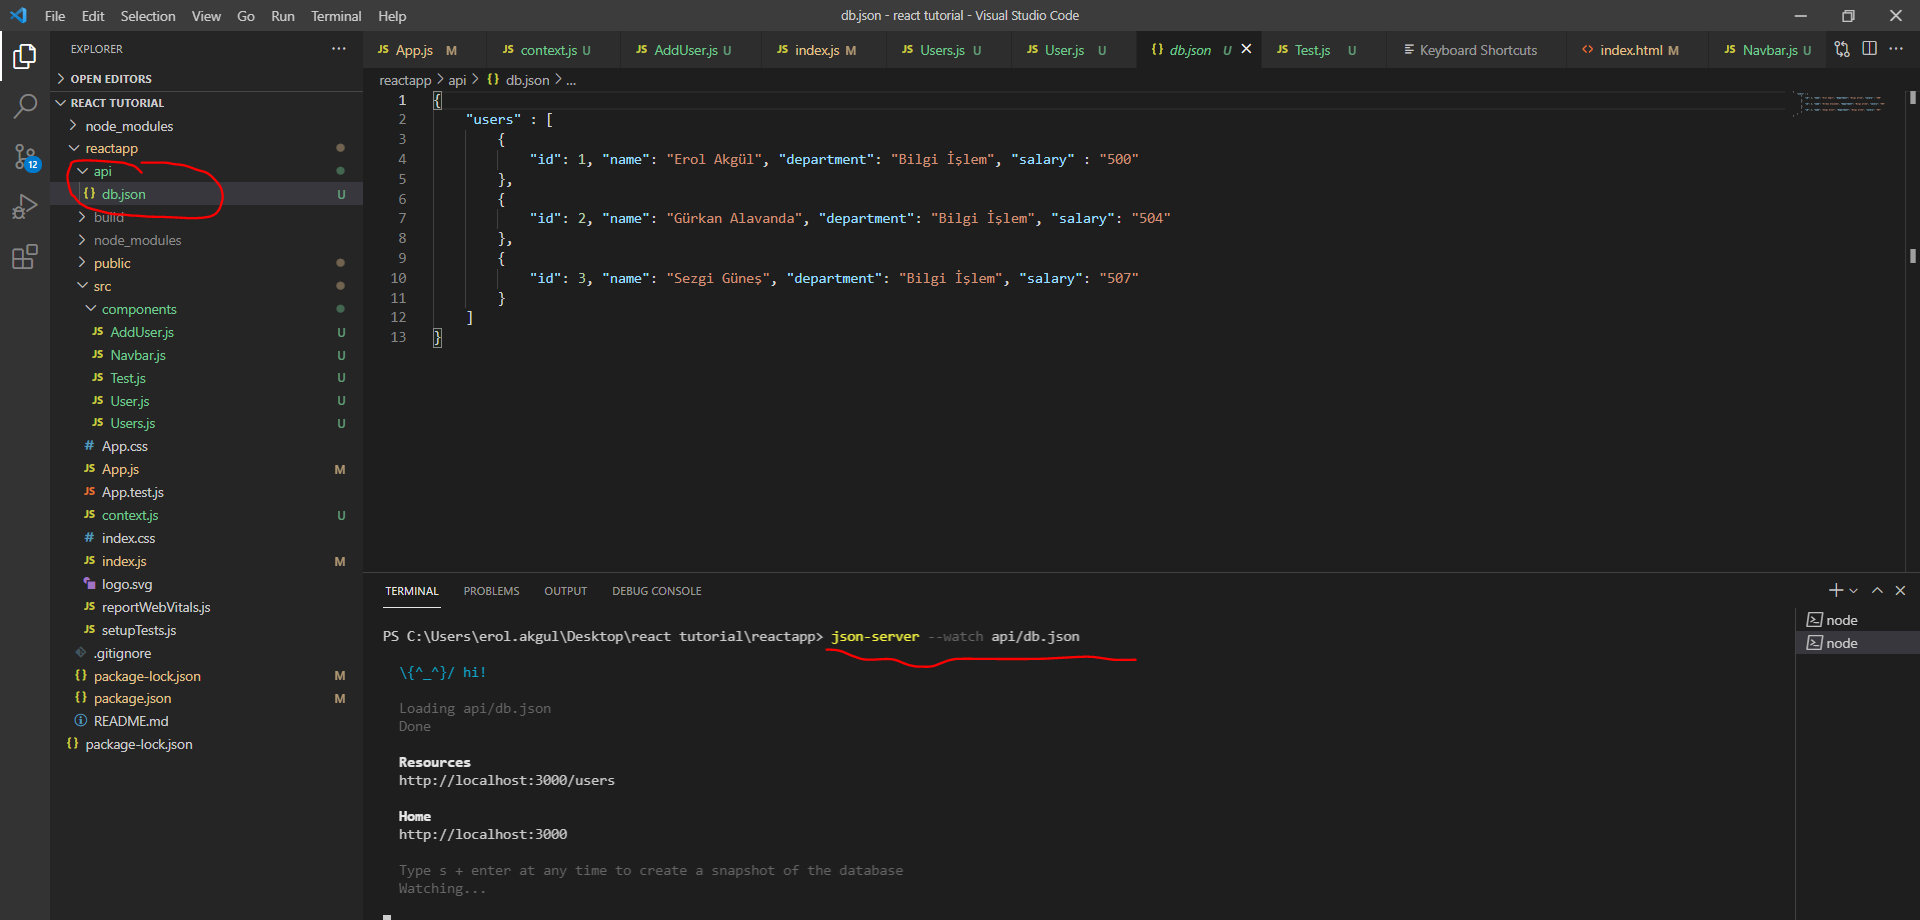Open the Search view in activity bar

(25, 106)
